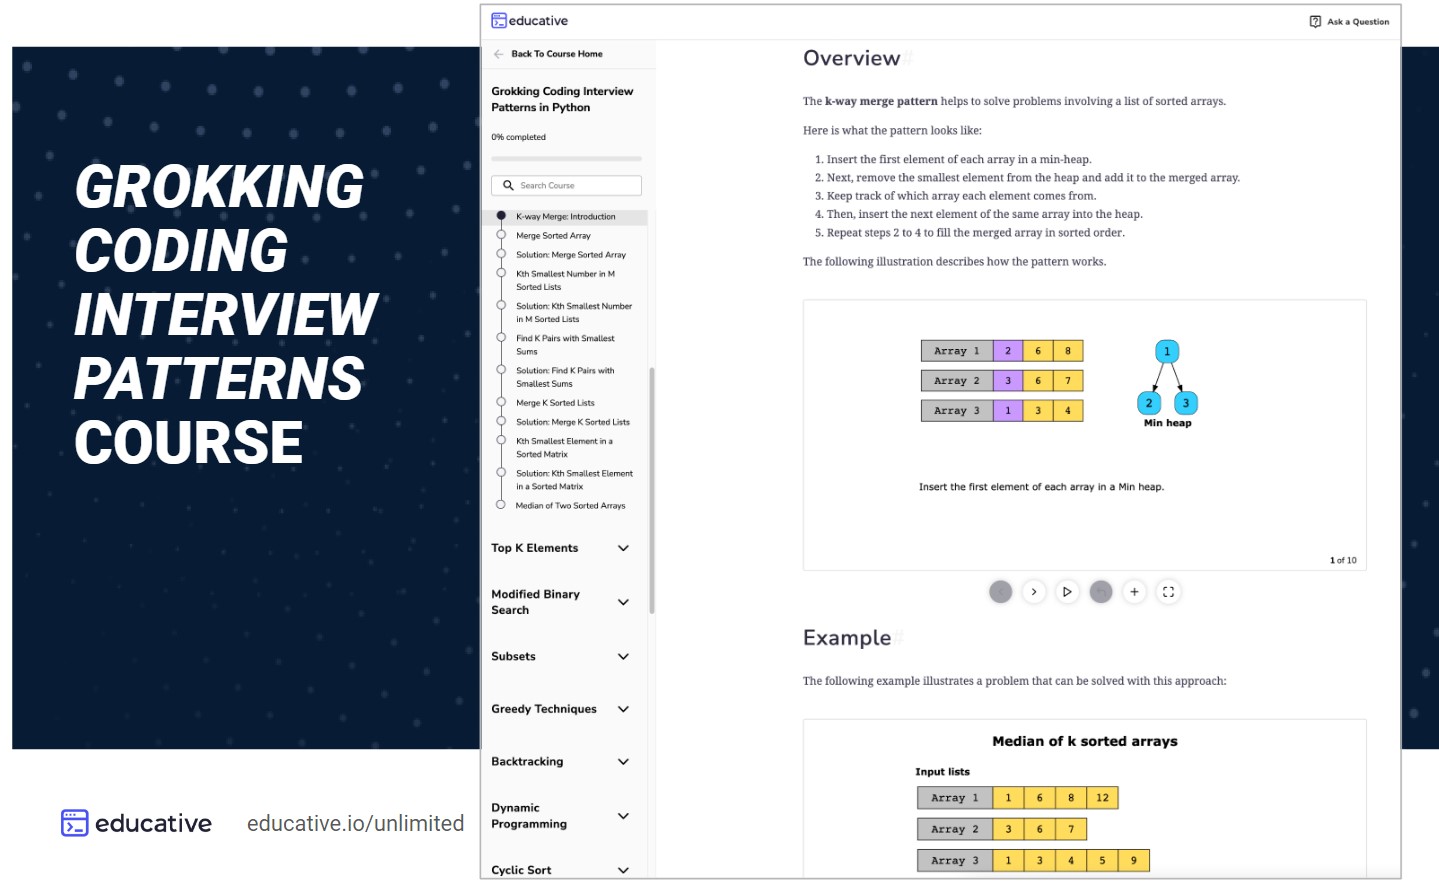Click the educative logo in bottom banner
1439x884 pixels.
[x=136, y=823]
